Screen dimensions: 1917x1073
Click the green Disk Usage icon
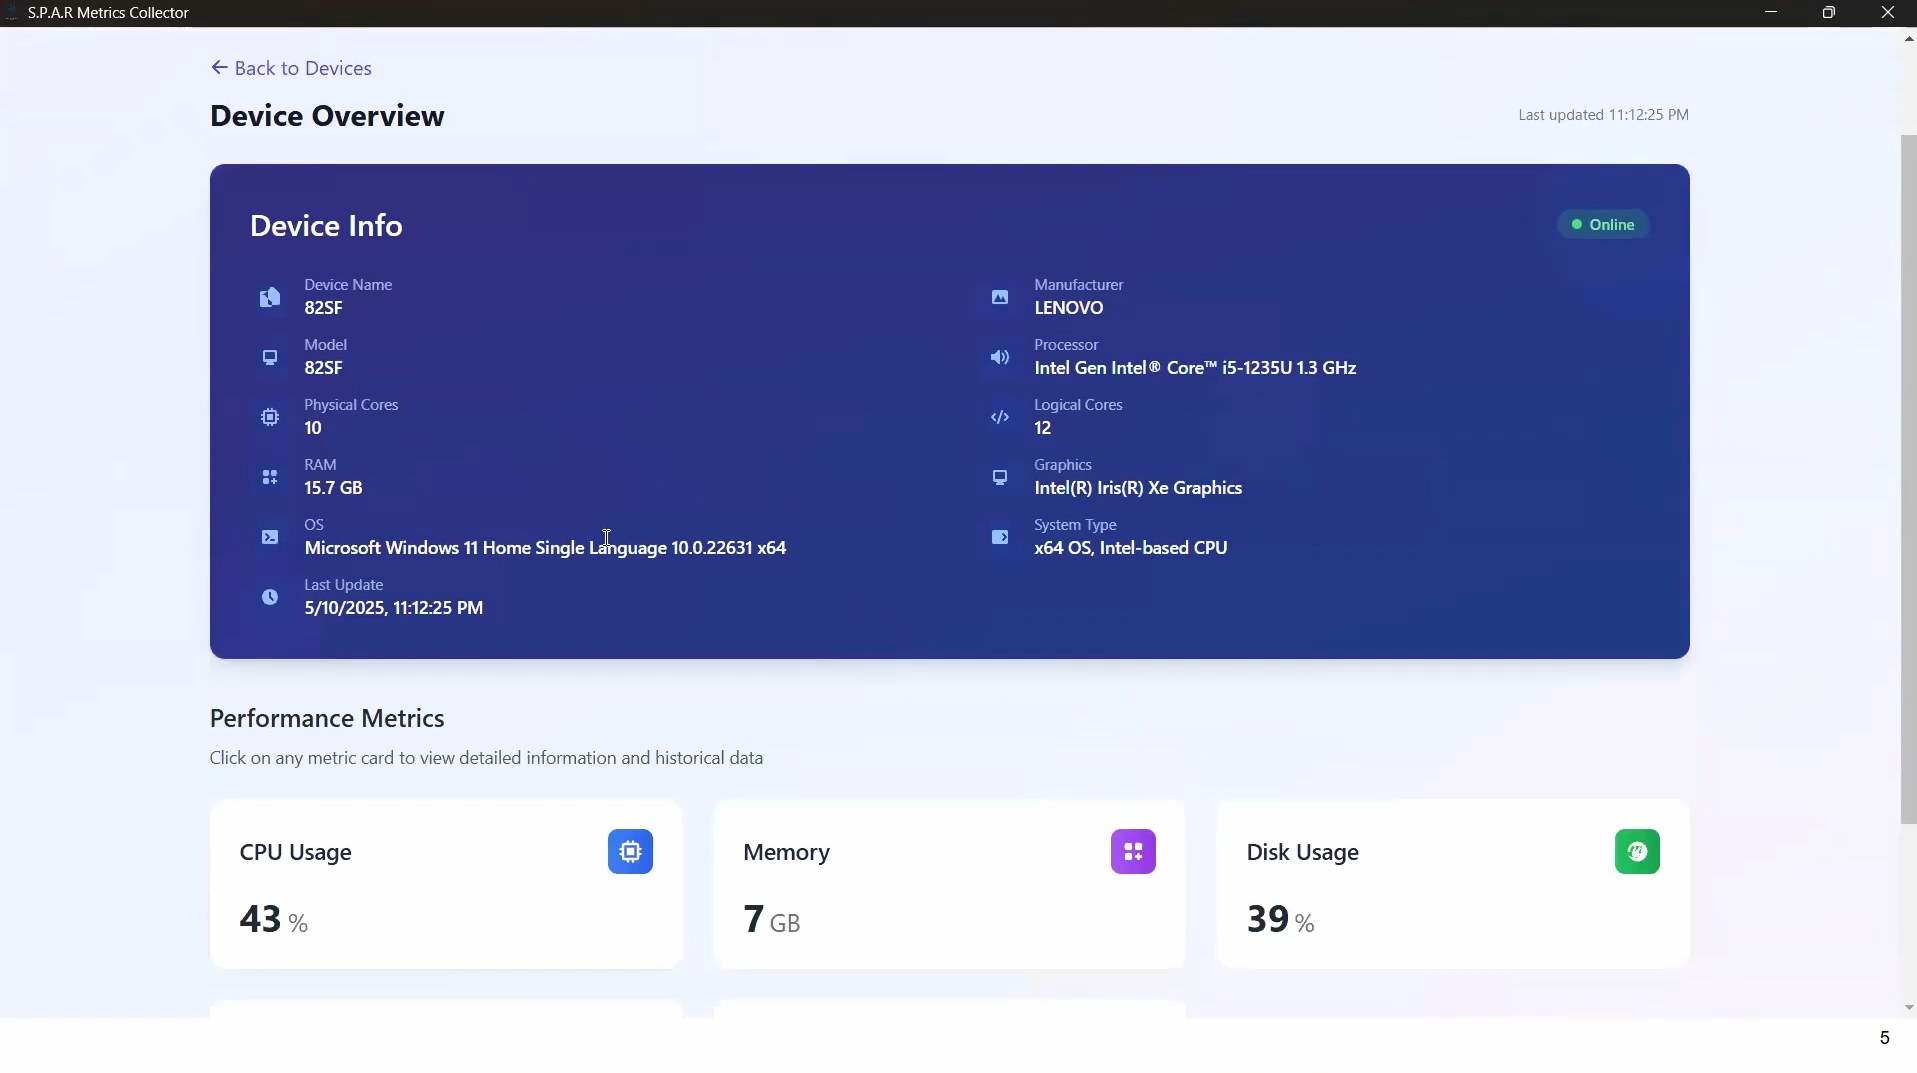coord(1637,851)
